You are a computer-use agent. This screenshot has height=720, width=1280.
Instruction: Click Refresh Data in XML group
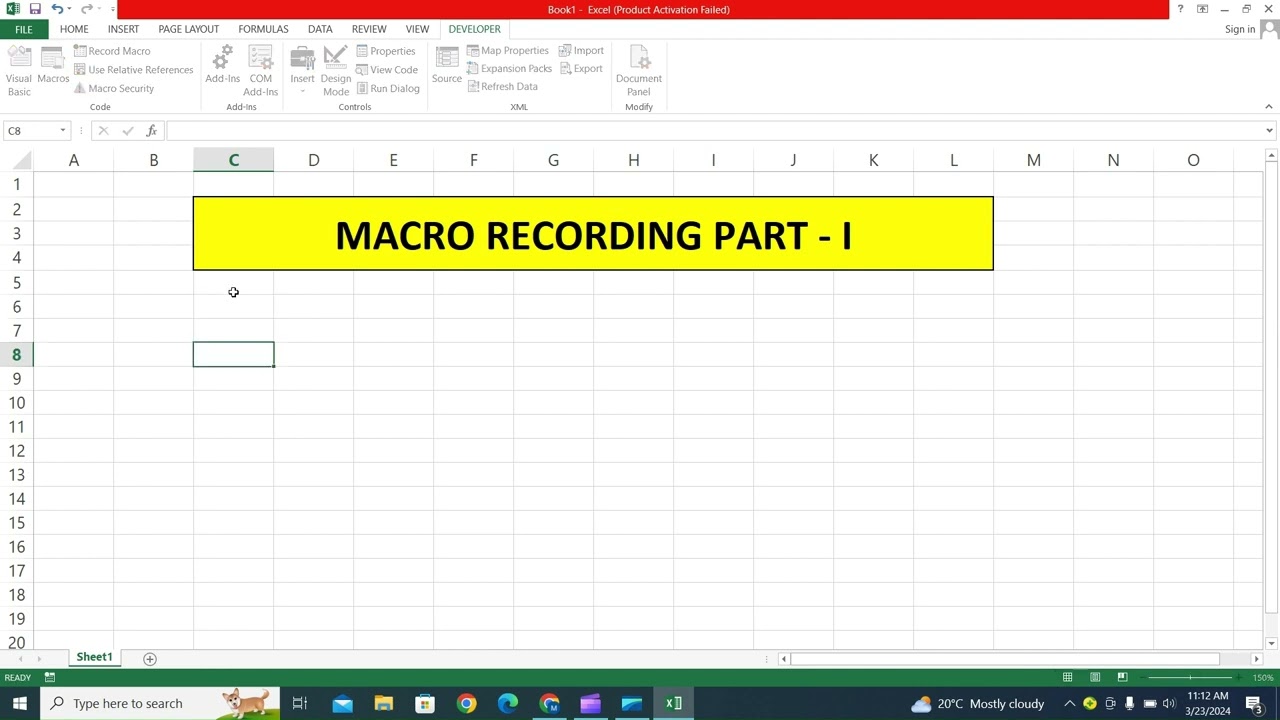tap(502, 86)
